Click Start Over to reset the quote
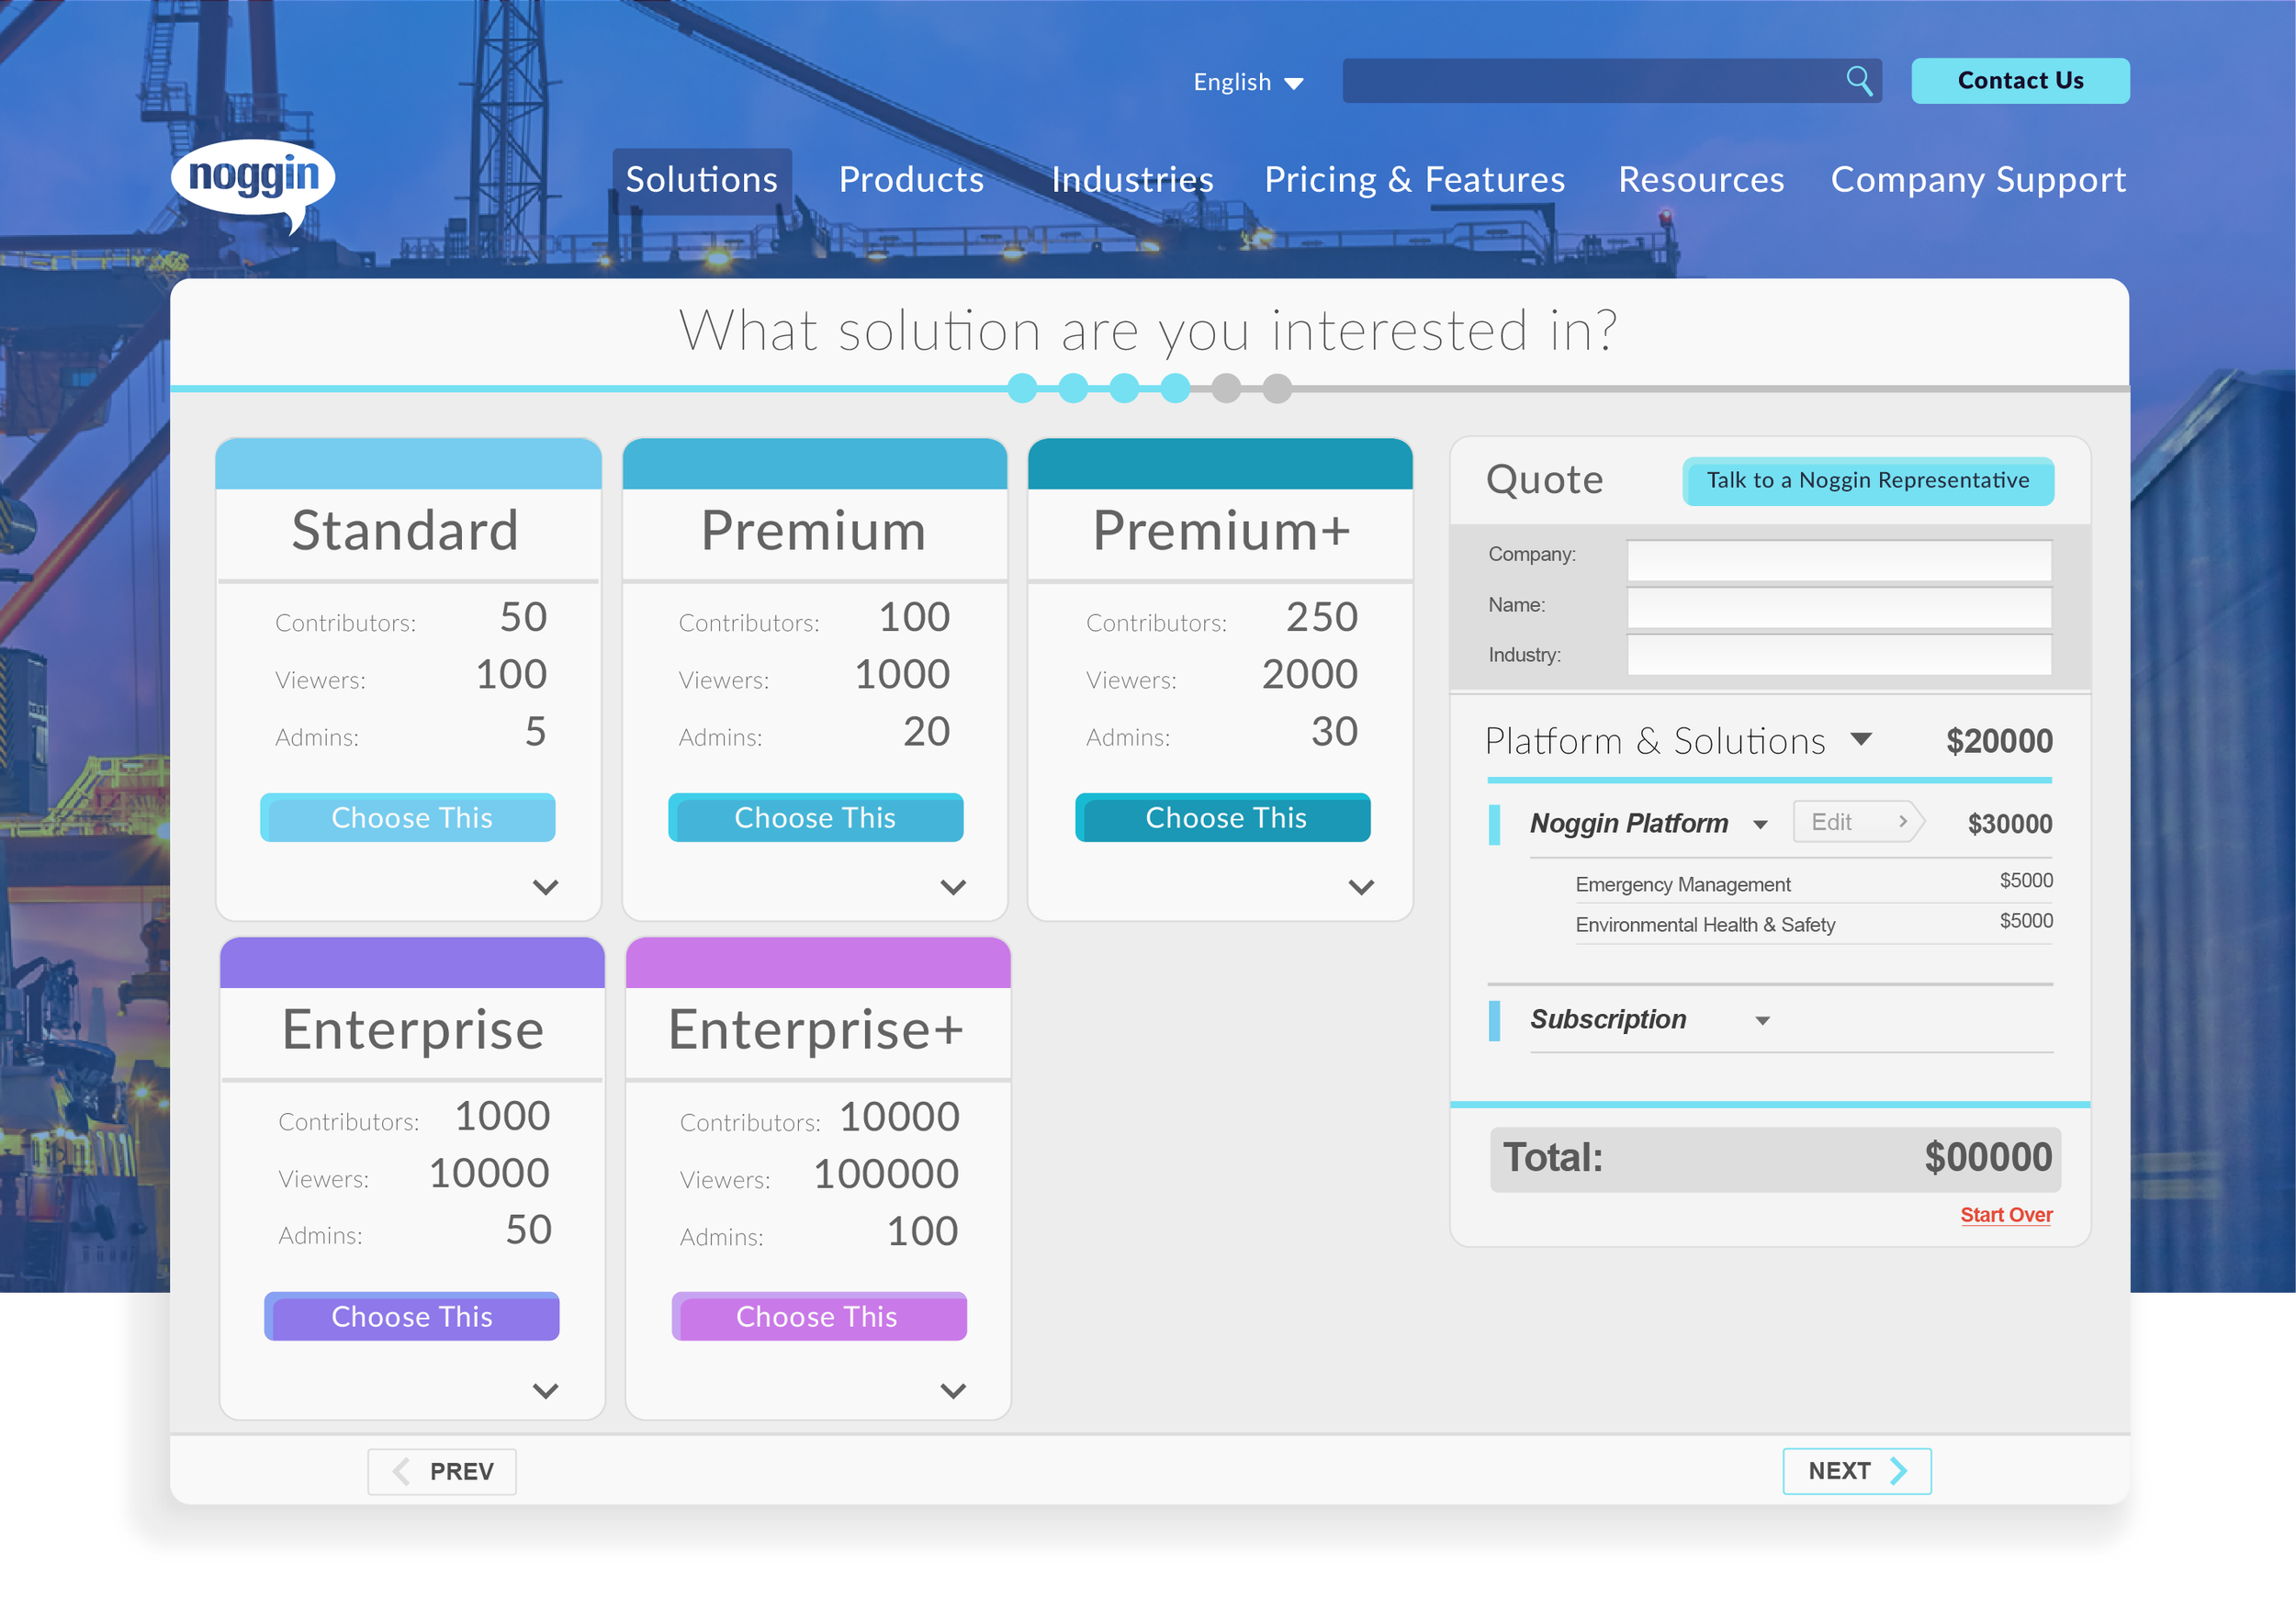2296x1607 pixels. 2005,1215
